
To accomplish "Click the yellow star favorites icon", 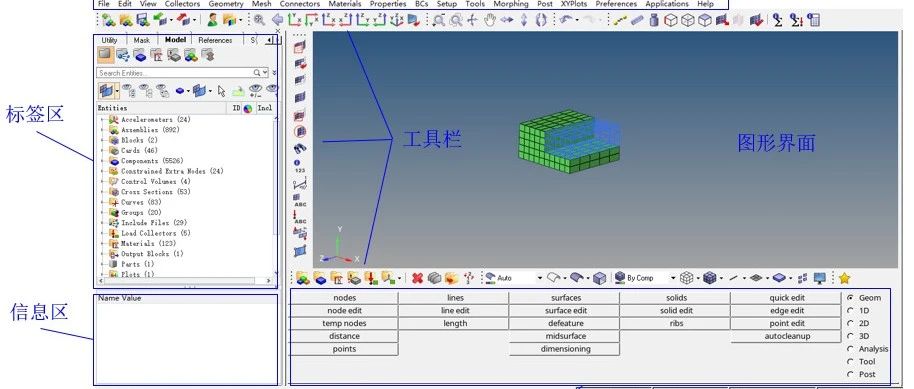I will tap(844, 278).
